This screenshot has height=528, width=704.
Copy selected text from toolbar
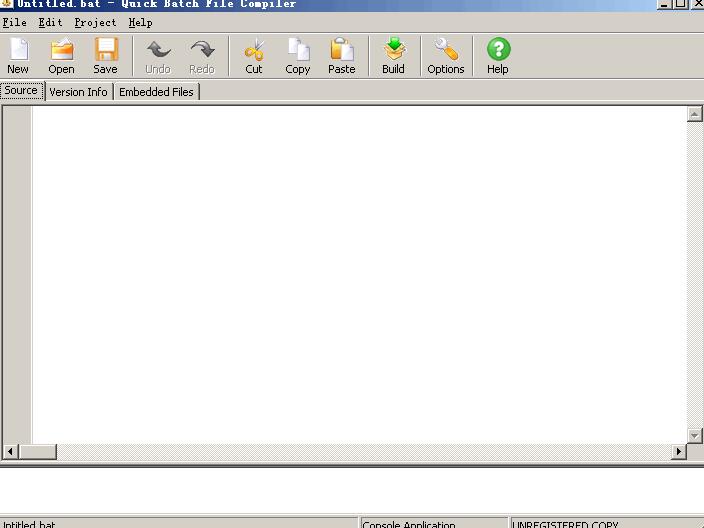(298, 56)
